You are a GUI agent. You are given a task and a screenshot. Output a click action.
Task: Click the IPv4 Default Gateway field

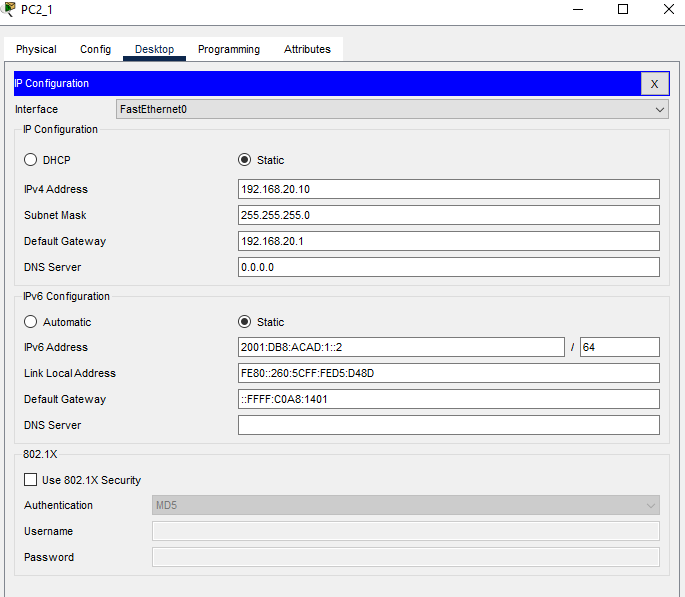(x=448, y=241)
